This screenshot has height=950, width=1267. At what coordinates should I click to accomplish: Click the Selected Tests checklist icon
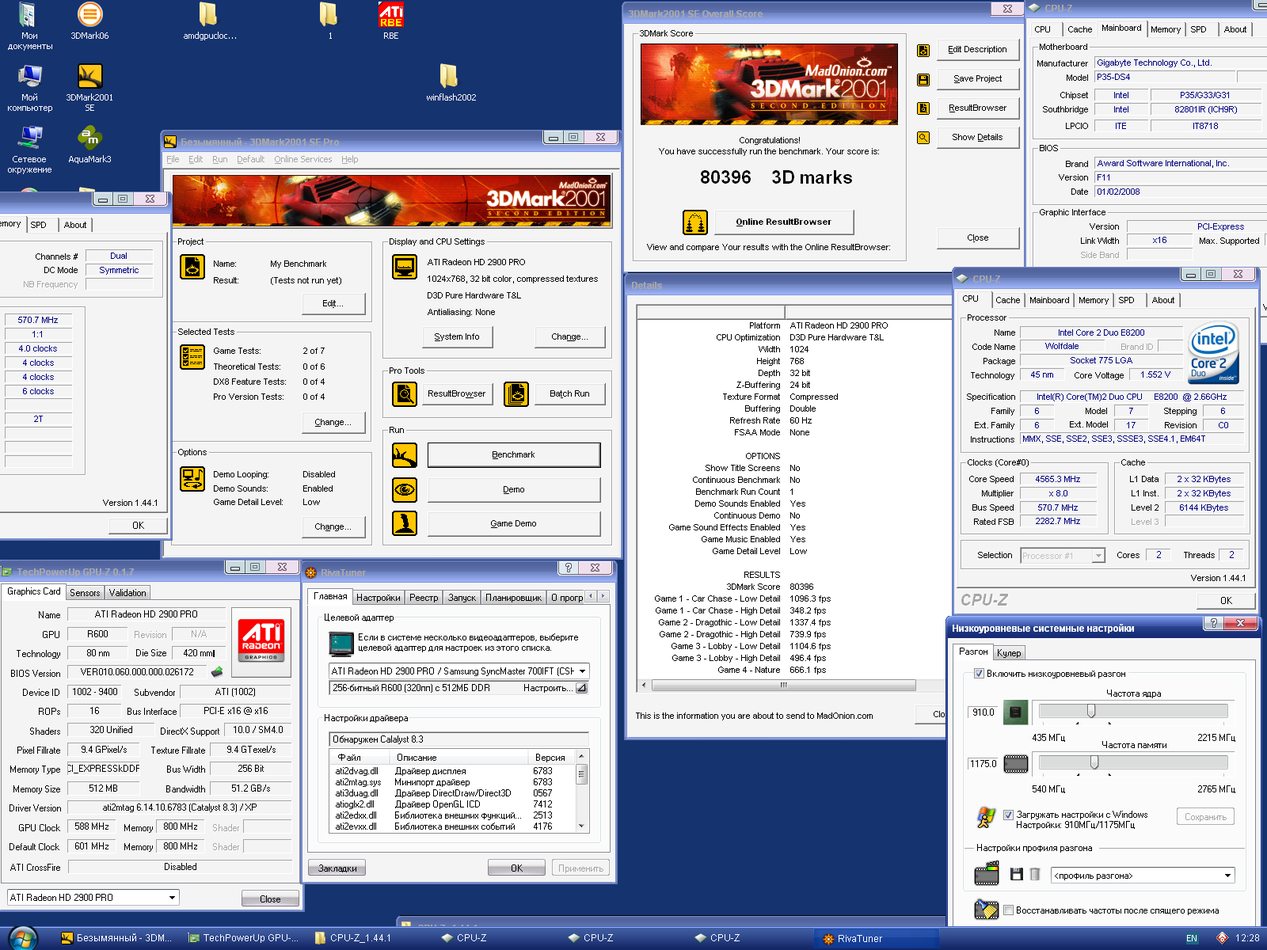[192, 357]
